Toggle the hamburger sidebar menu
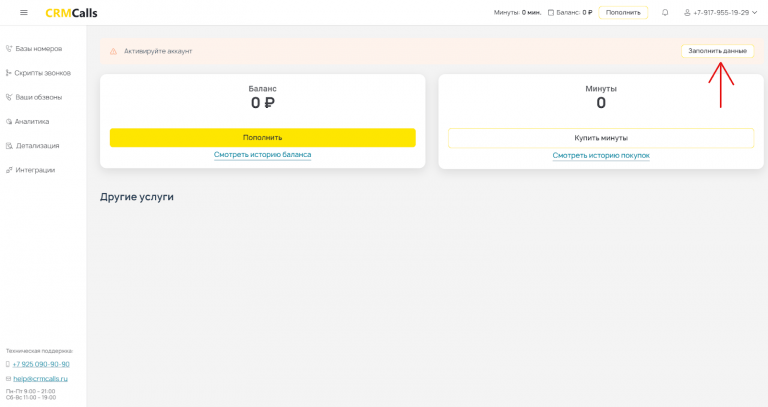The height and width of the screenshot is (407, 768). click(x=23, y=13)
